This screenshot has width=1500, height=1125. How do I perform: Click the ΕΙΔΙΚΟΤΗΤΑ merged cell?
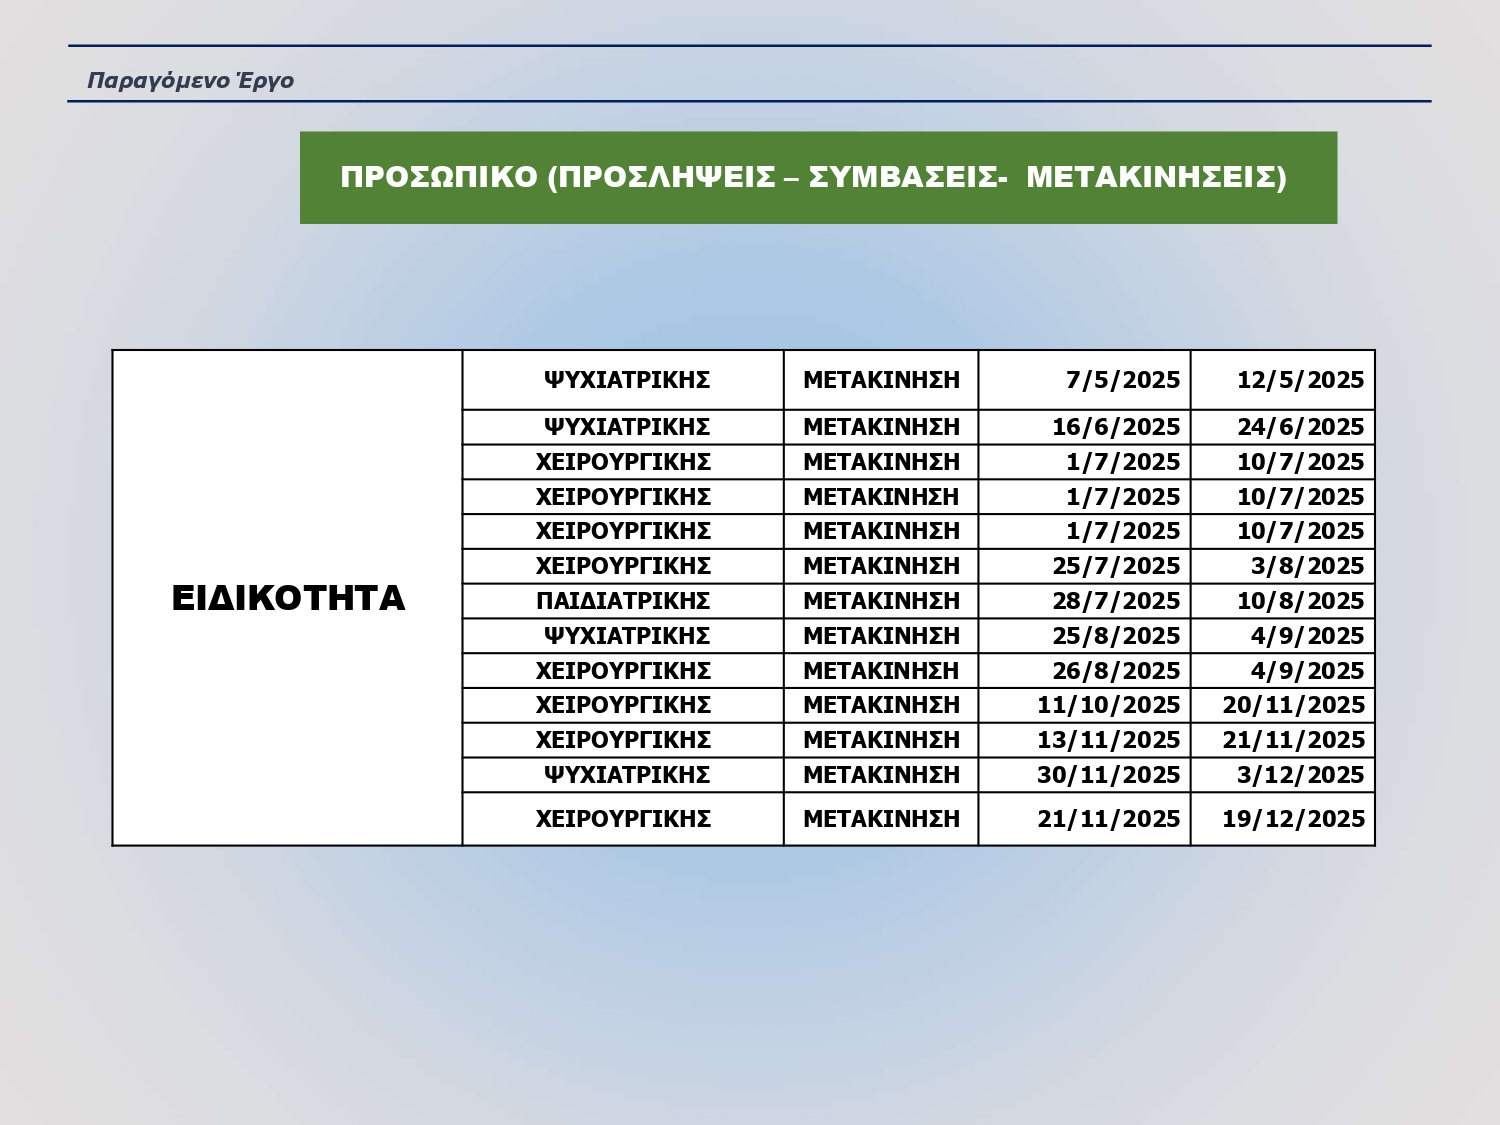288,598
